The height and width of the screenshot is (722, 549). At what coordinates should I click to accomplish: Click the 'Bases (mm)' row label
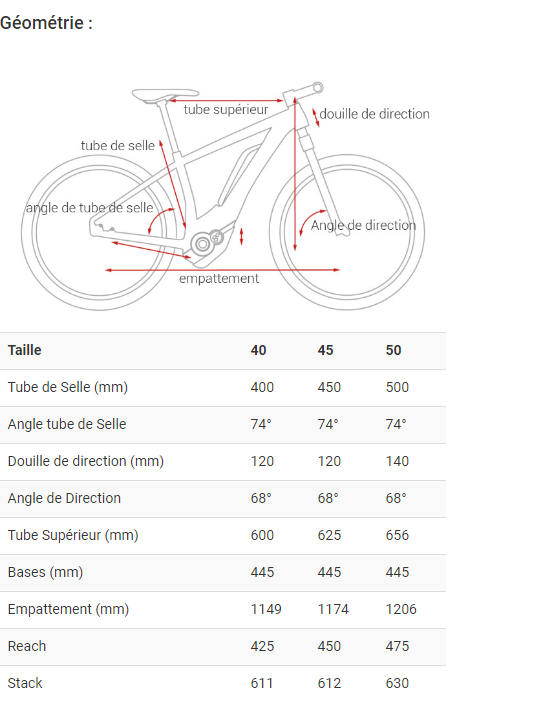[45, 572]
